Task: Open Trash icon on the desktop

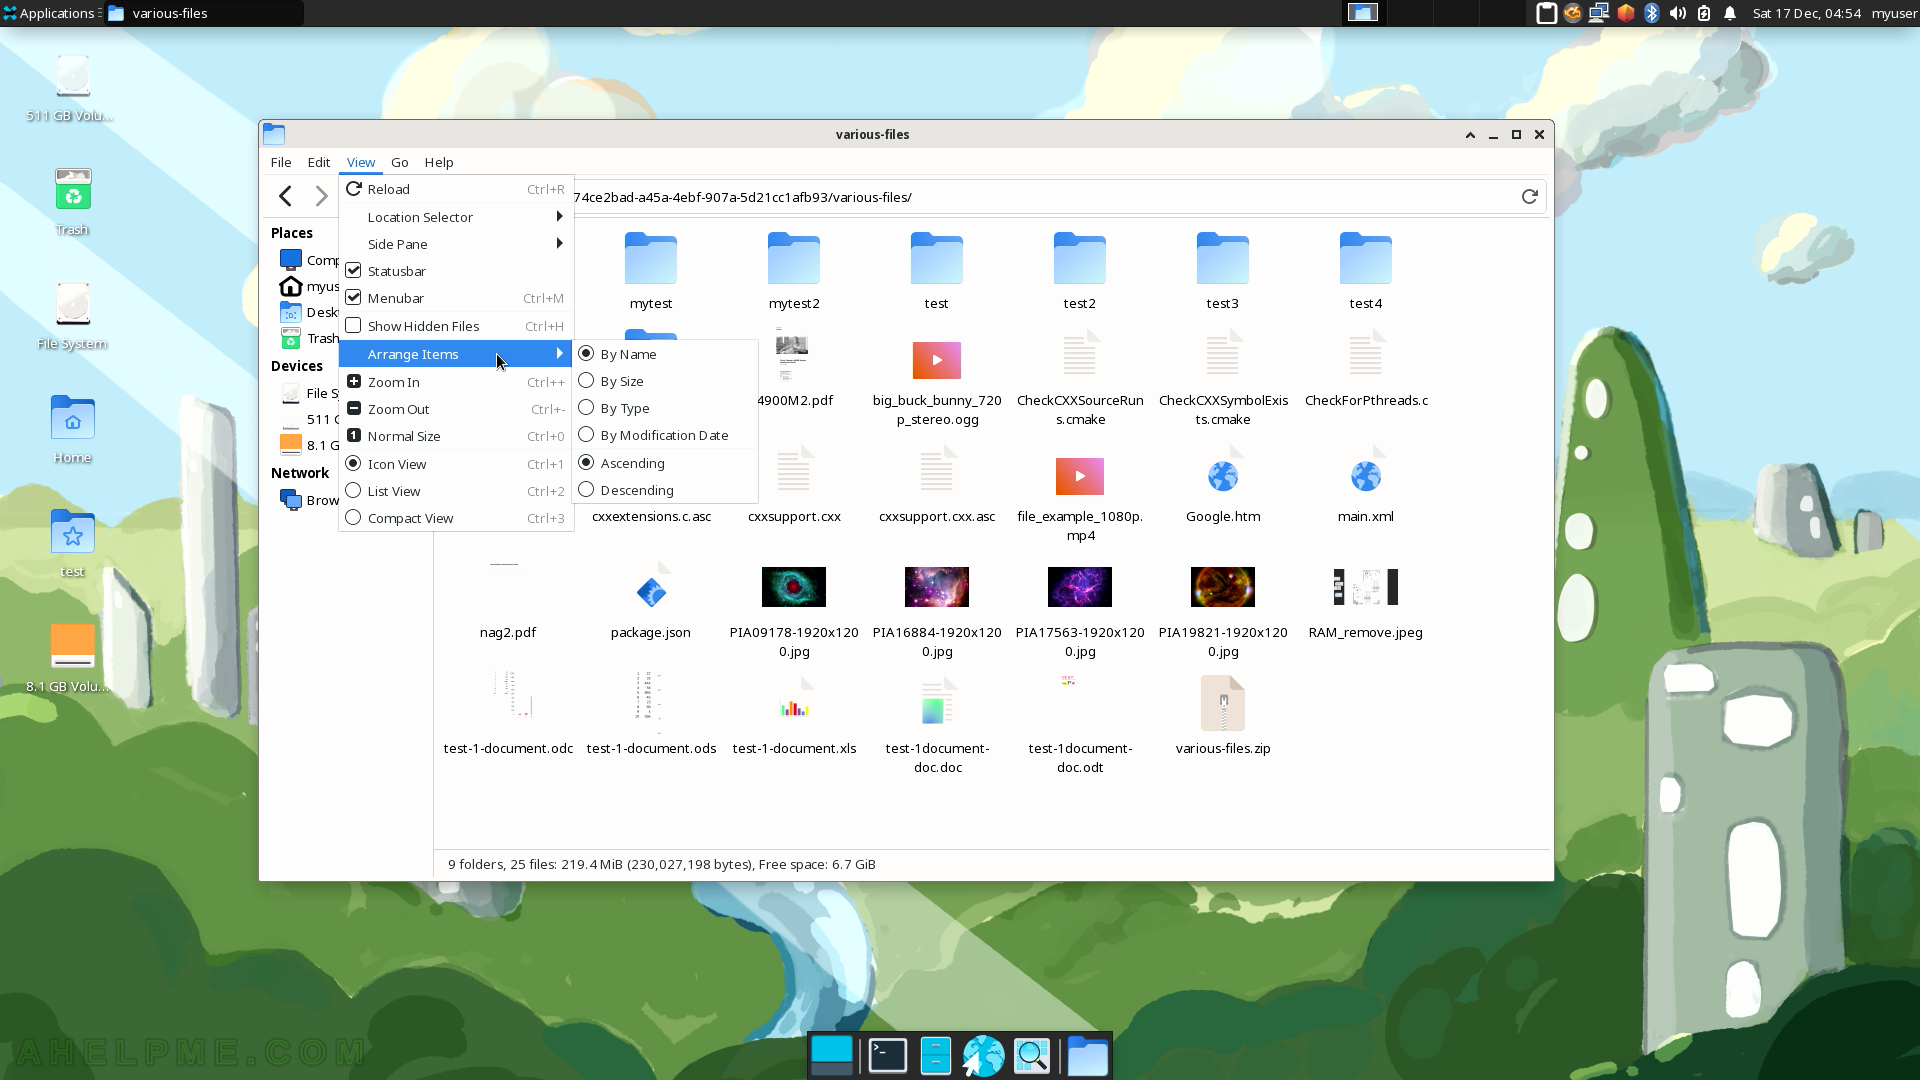Action: click(x=73, y=189)
